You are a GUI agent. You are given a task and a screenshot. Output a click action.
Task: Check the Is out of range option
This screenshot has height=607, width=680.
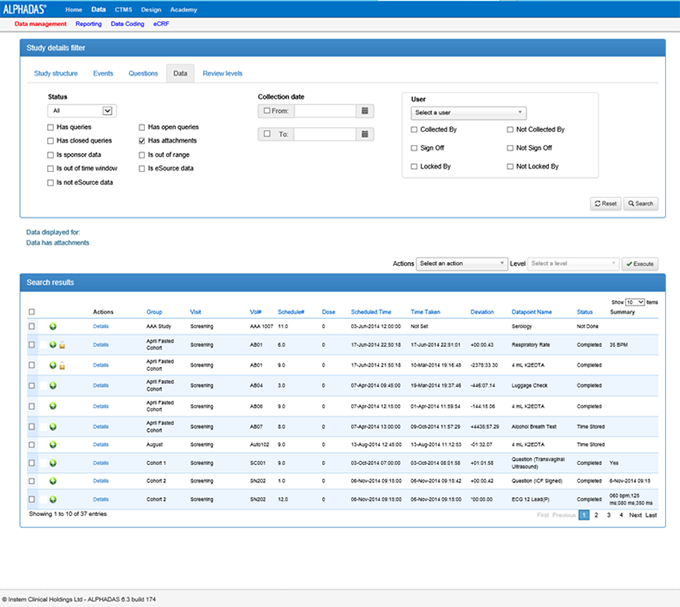142,155
